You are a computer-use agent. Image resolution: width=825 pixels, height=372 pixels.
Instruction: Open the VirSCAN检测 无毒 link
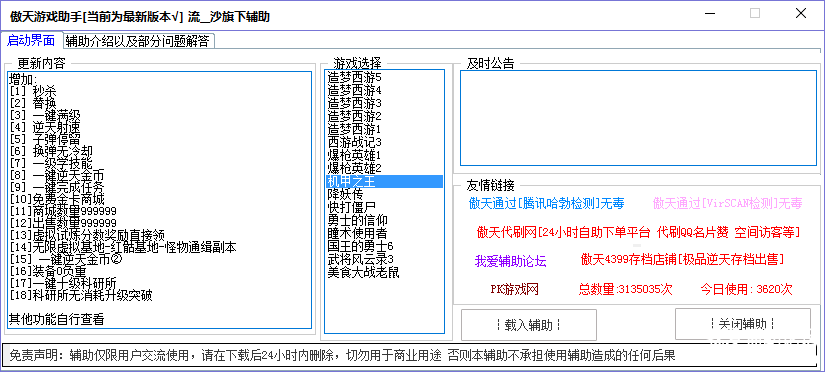pos(728,203)
